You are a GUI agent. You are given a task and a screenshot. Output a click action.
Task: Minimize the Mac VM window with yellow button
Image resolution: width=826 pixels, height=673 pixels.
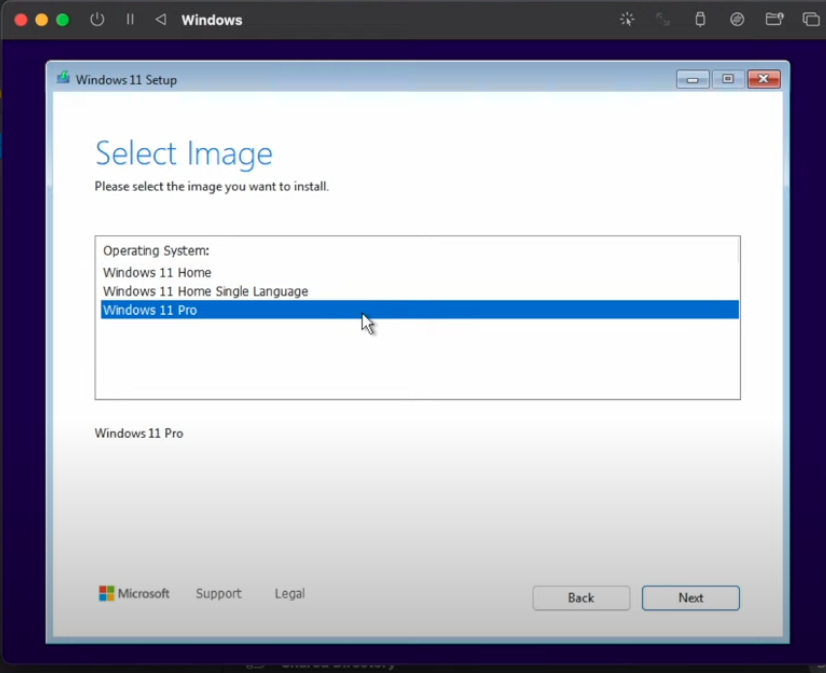click(x=42, y=20)
